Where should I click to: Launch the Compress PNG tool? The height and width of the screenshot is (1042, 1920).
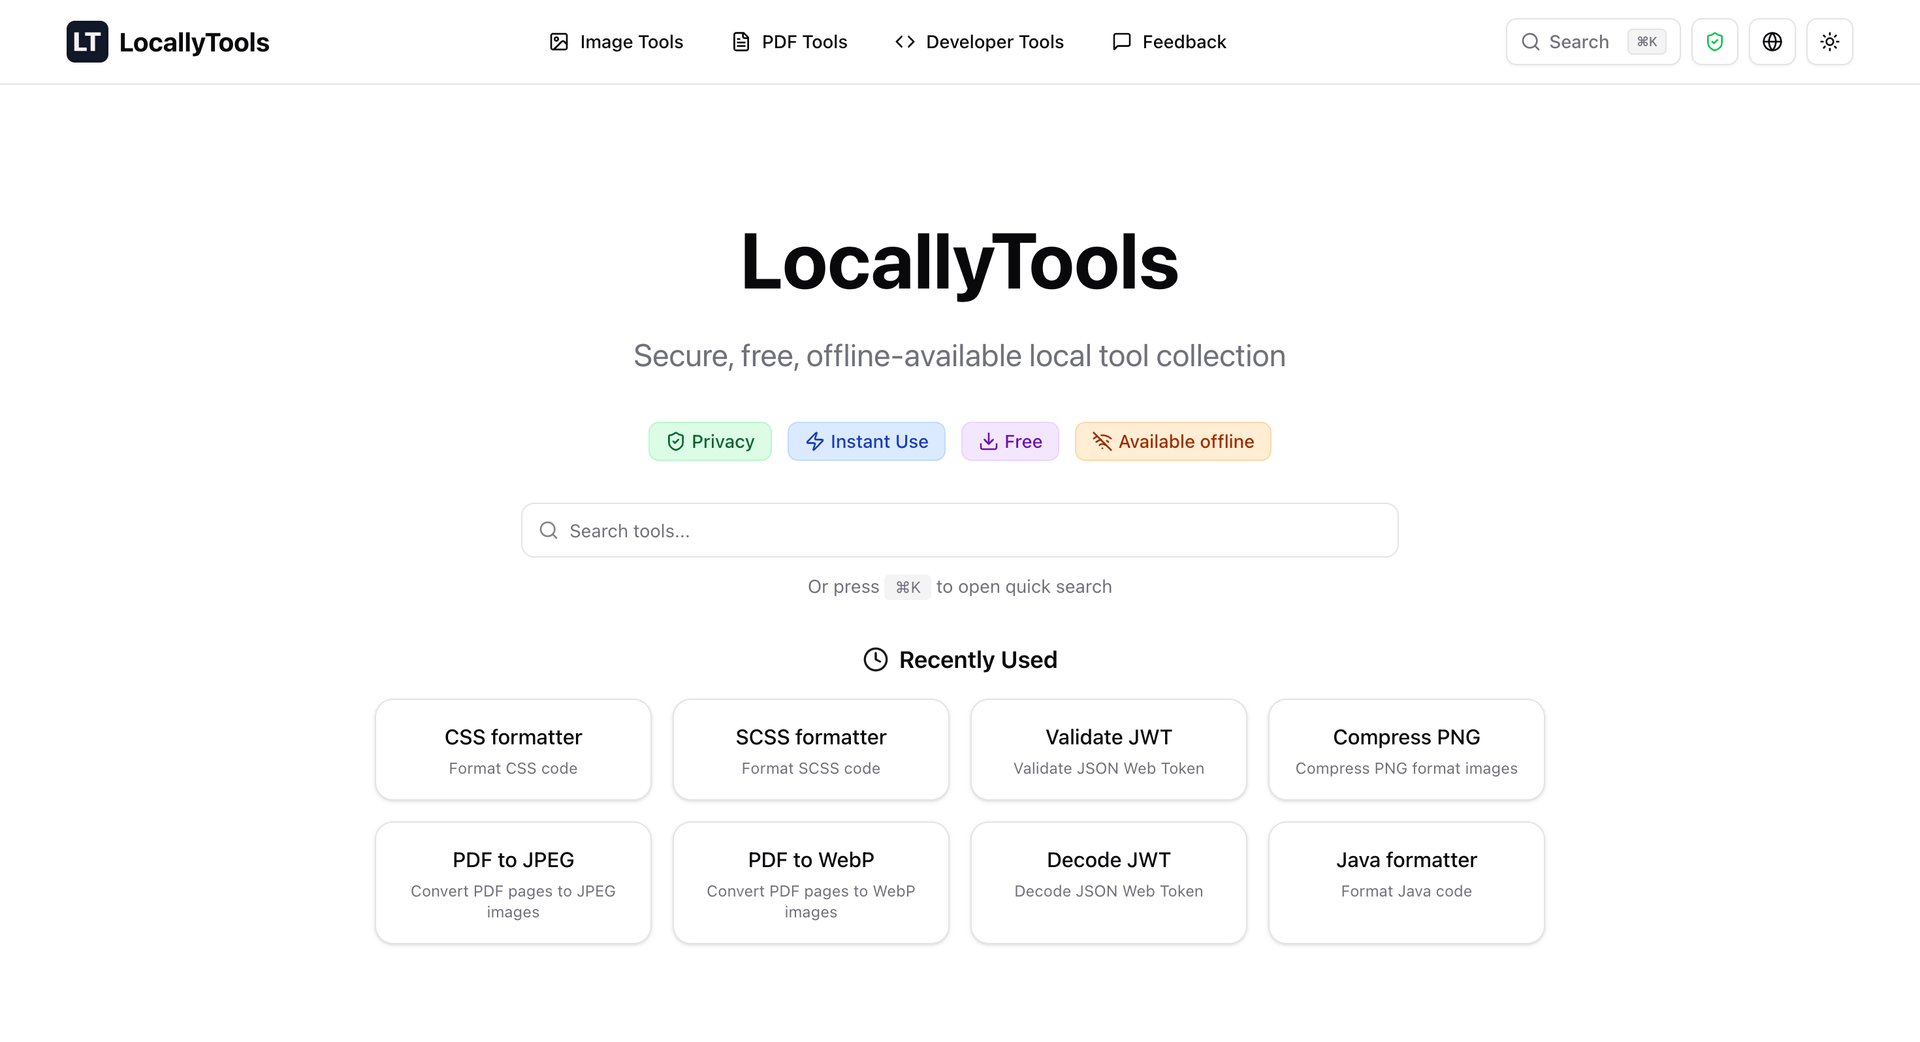tap(1406, 750)
